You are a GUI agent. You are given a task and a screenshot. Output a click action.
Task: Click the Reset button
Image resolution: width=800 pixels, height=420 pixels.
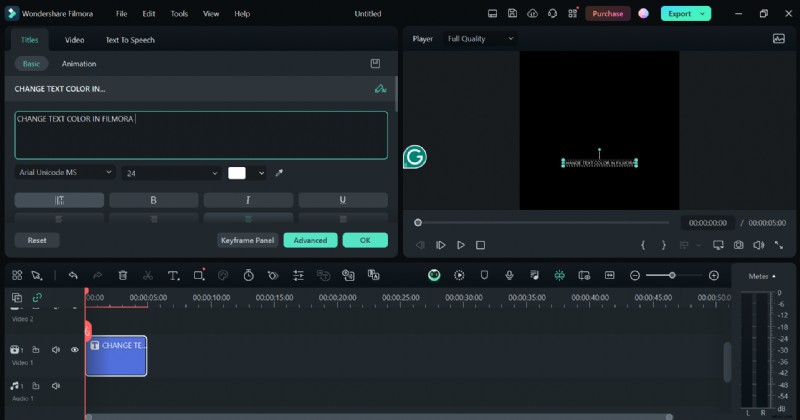[37, 240]
